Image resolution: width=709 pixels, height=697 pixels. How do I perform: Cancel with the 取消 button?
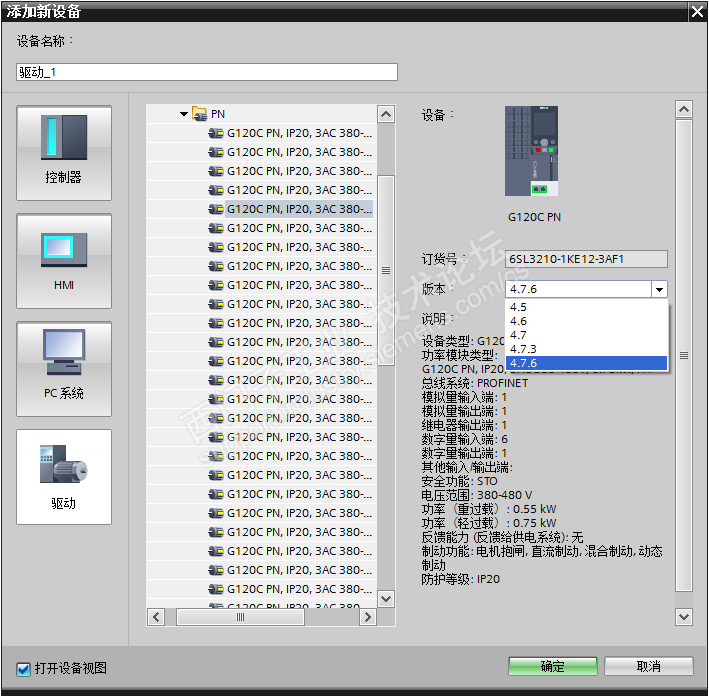tap(648, 666)
